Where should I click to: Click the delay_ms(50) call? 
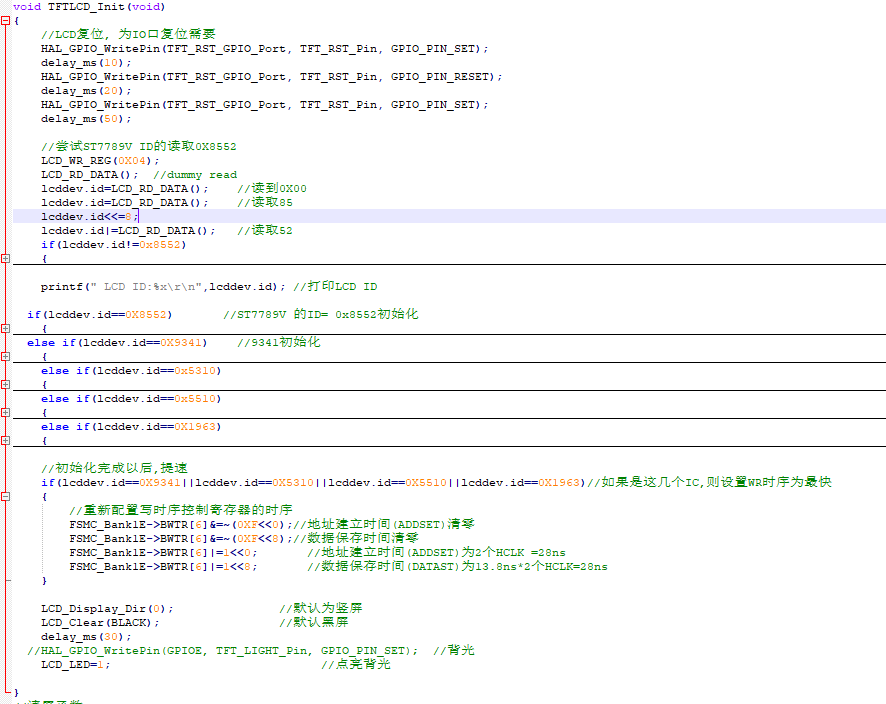click(86, 118)
